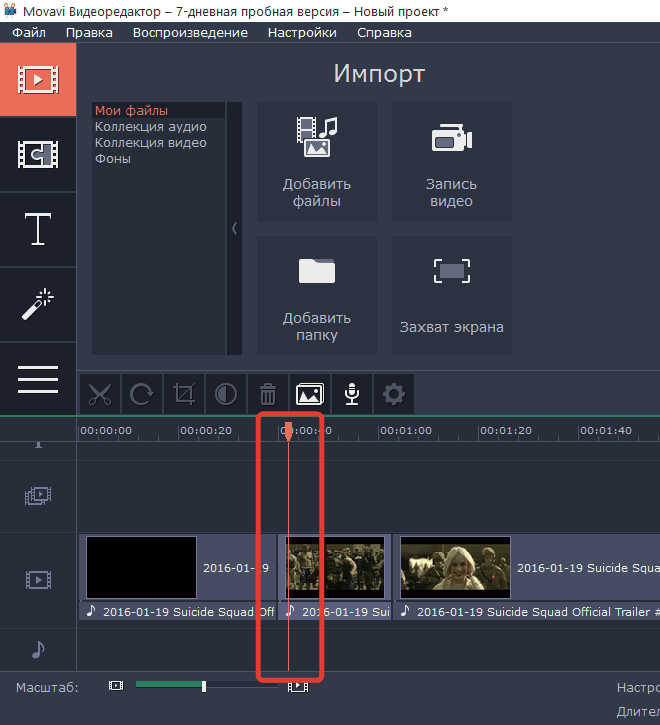
Task: Select the Harley Quinn video clip
Action: point(527,568)
